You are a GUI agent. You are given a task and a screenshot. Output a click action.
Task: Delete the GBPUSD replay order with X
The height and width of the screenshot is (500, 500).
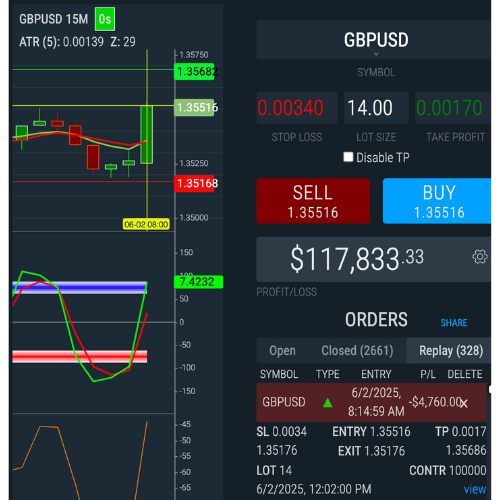[464, 403]
